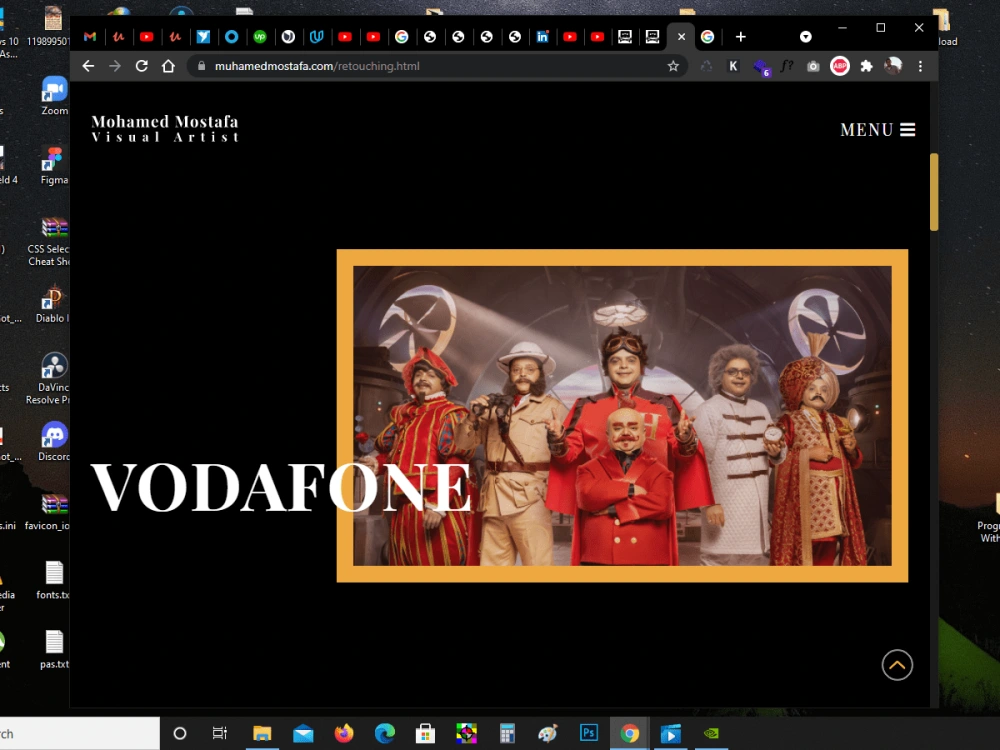Open a new browser tab
Image resolution: width=1000 pixels, height=750 pixels.
740,37
